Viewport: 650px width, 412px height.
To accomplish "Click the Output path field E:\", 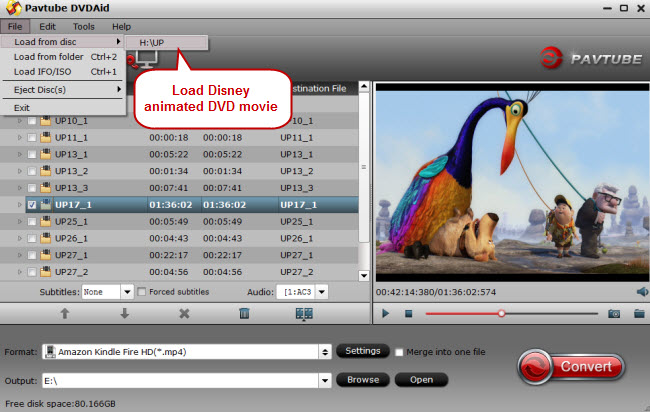I will [180, 380].
